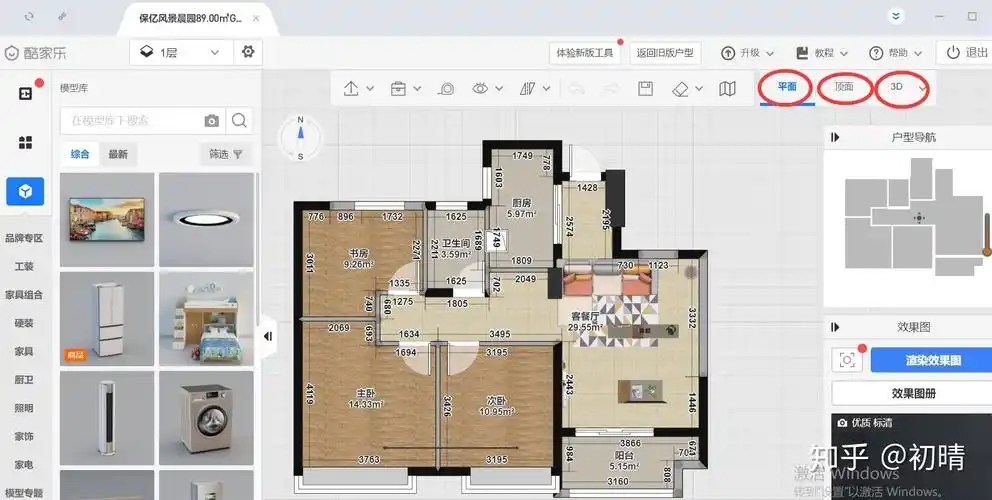992x500 pixels.
Task: Click the measuring tape tool icon
Action: 447,89
